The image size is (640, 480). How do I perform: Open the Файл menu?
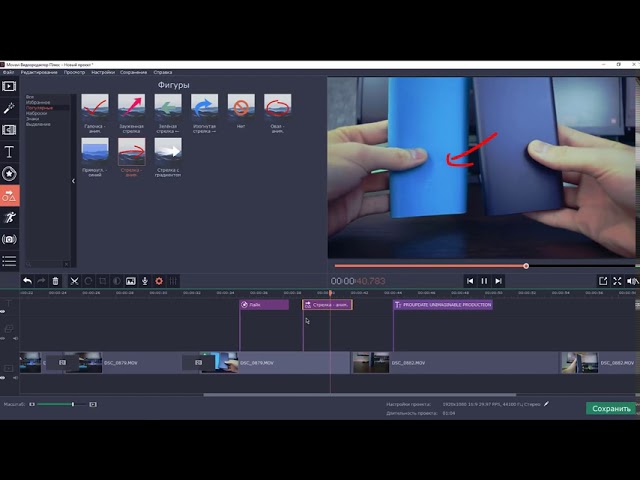pyautogui.click(x=8, y=72)
